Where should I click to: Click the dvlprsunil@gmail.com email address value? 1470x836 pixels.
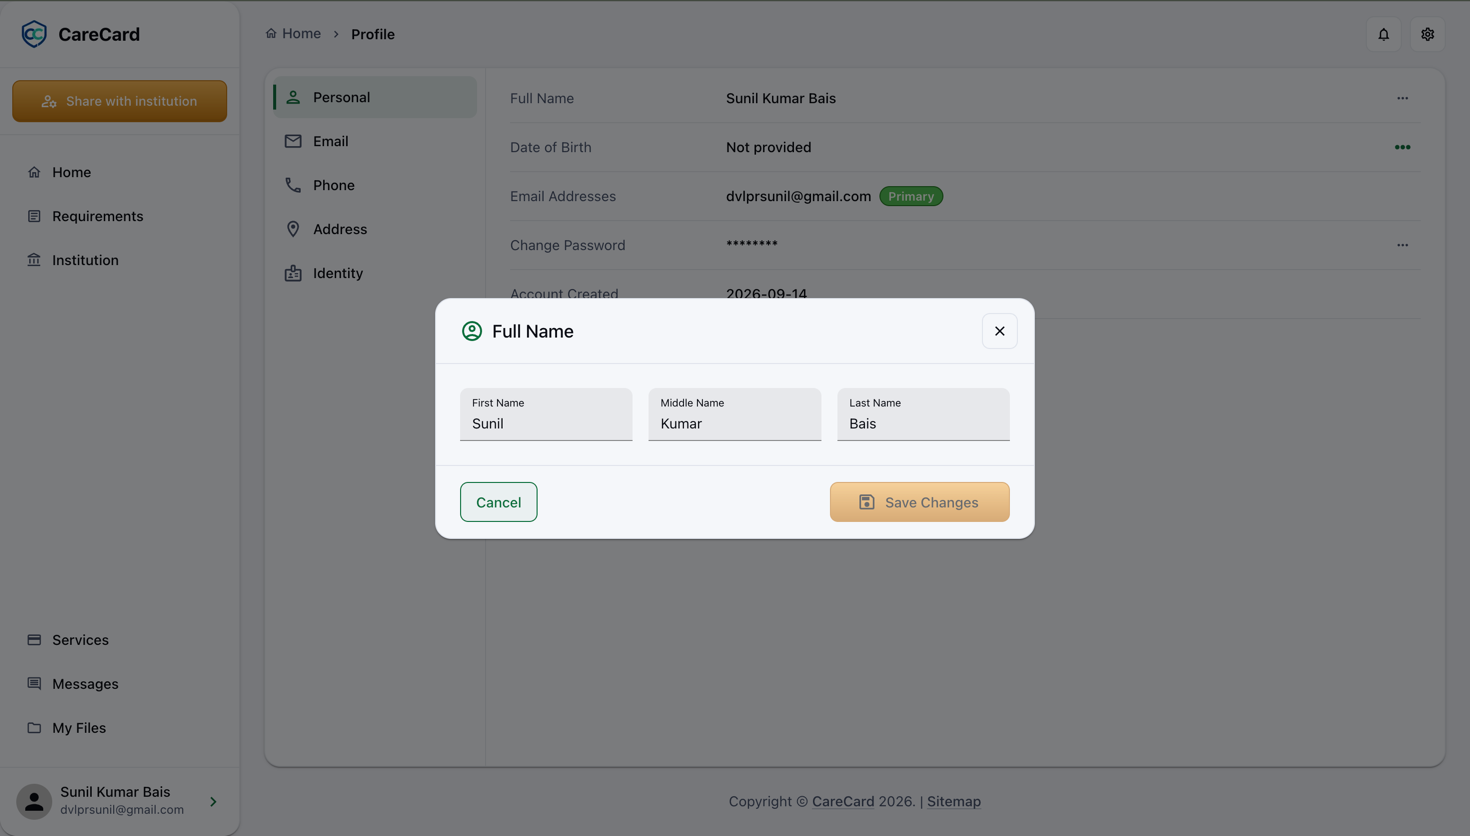[x=798, y=196]
